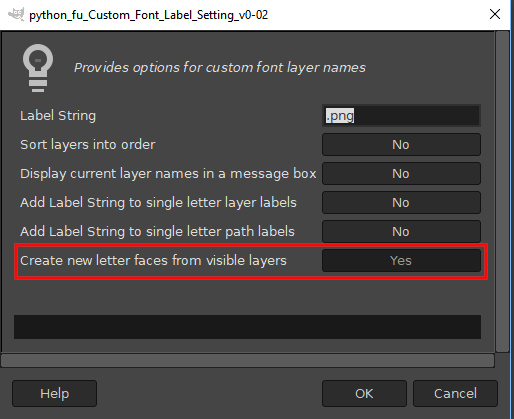The image size is (514, 419).
Task: Click the Create new letter faces label
Action: click(x=153, y=261)
